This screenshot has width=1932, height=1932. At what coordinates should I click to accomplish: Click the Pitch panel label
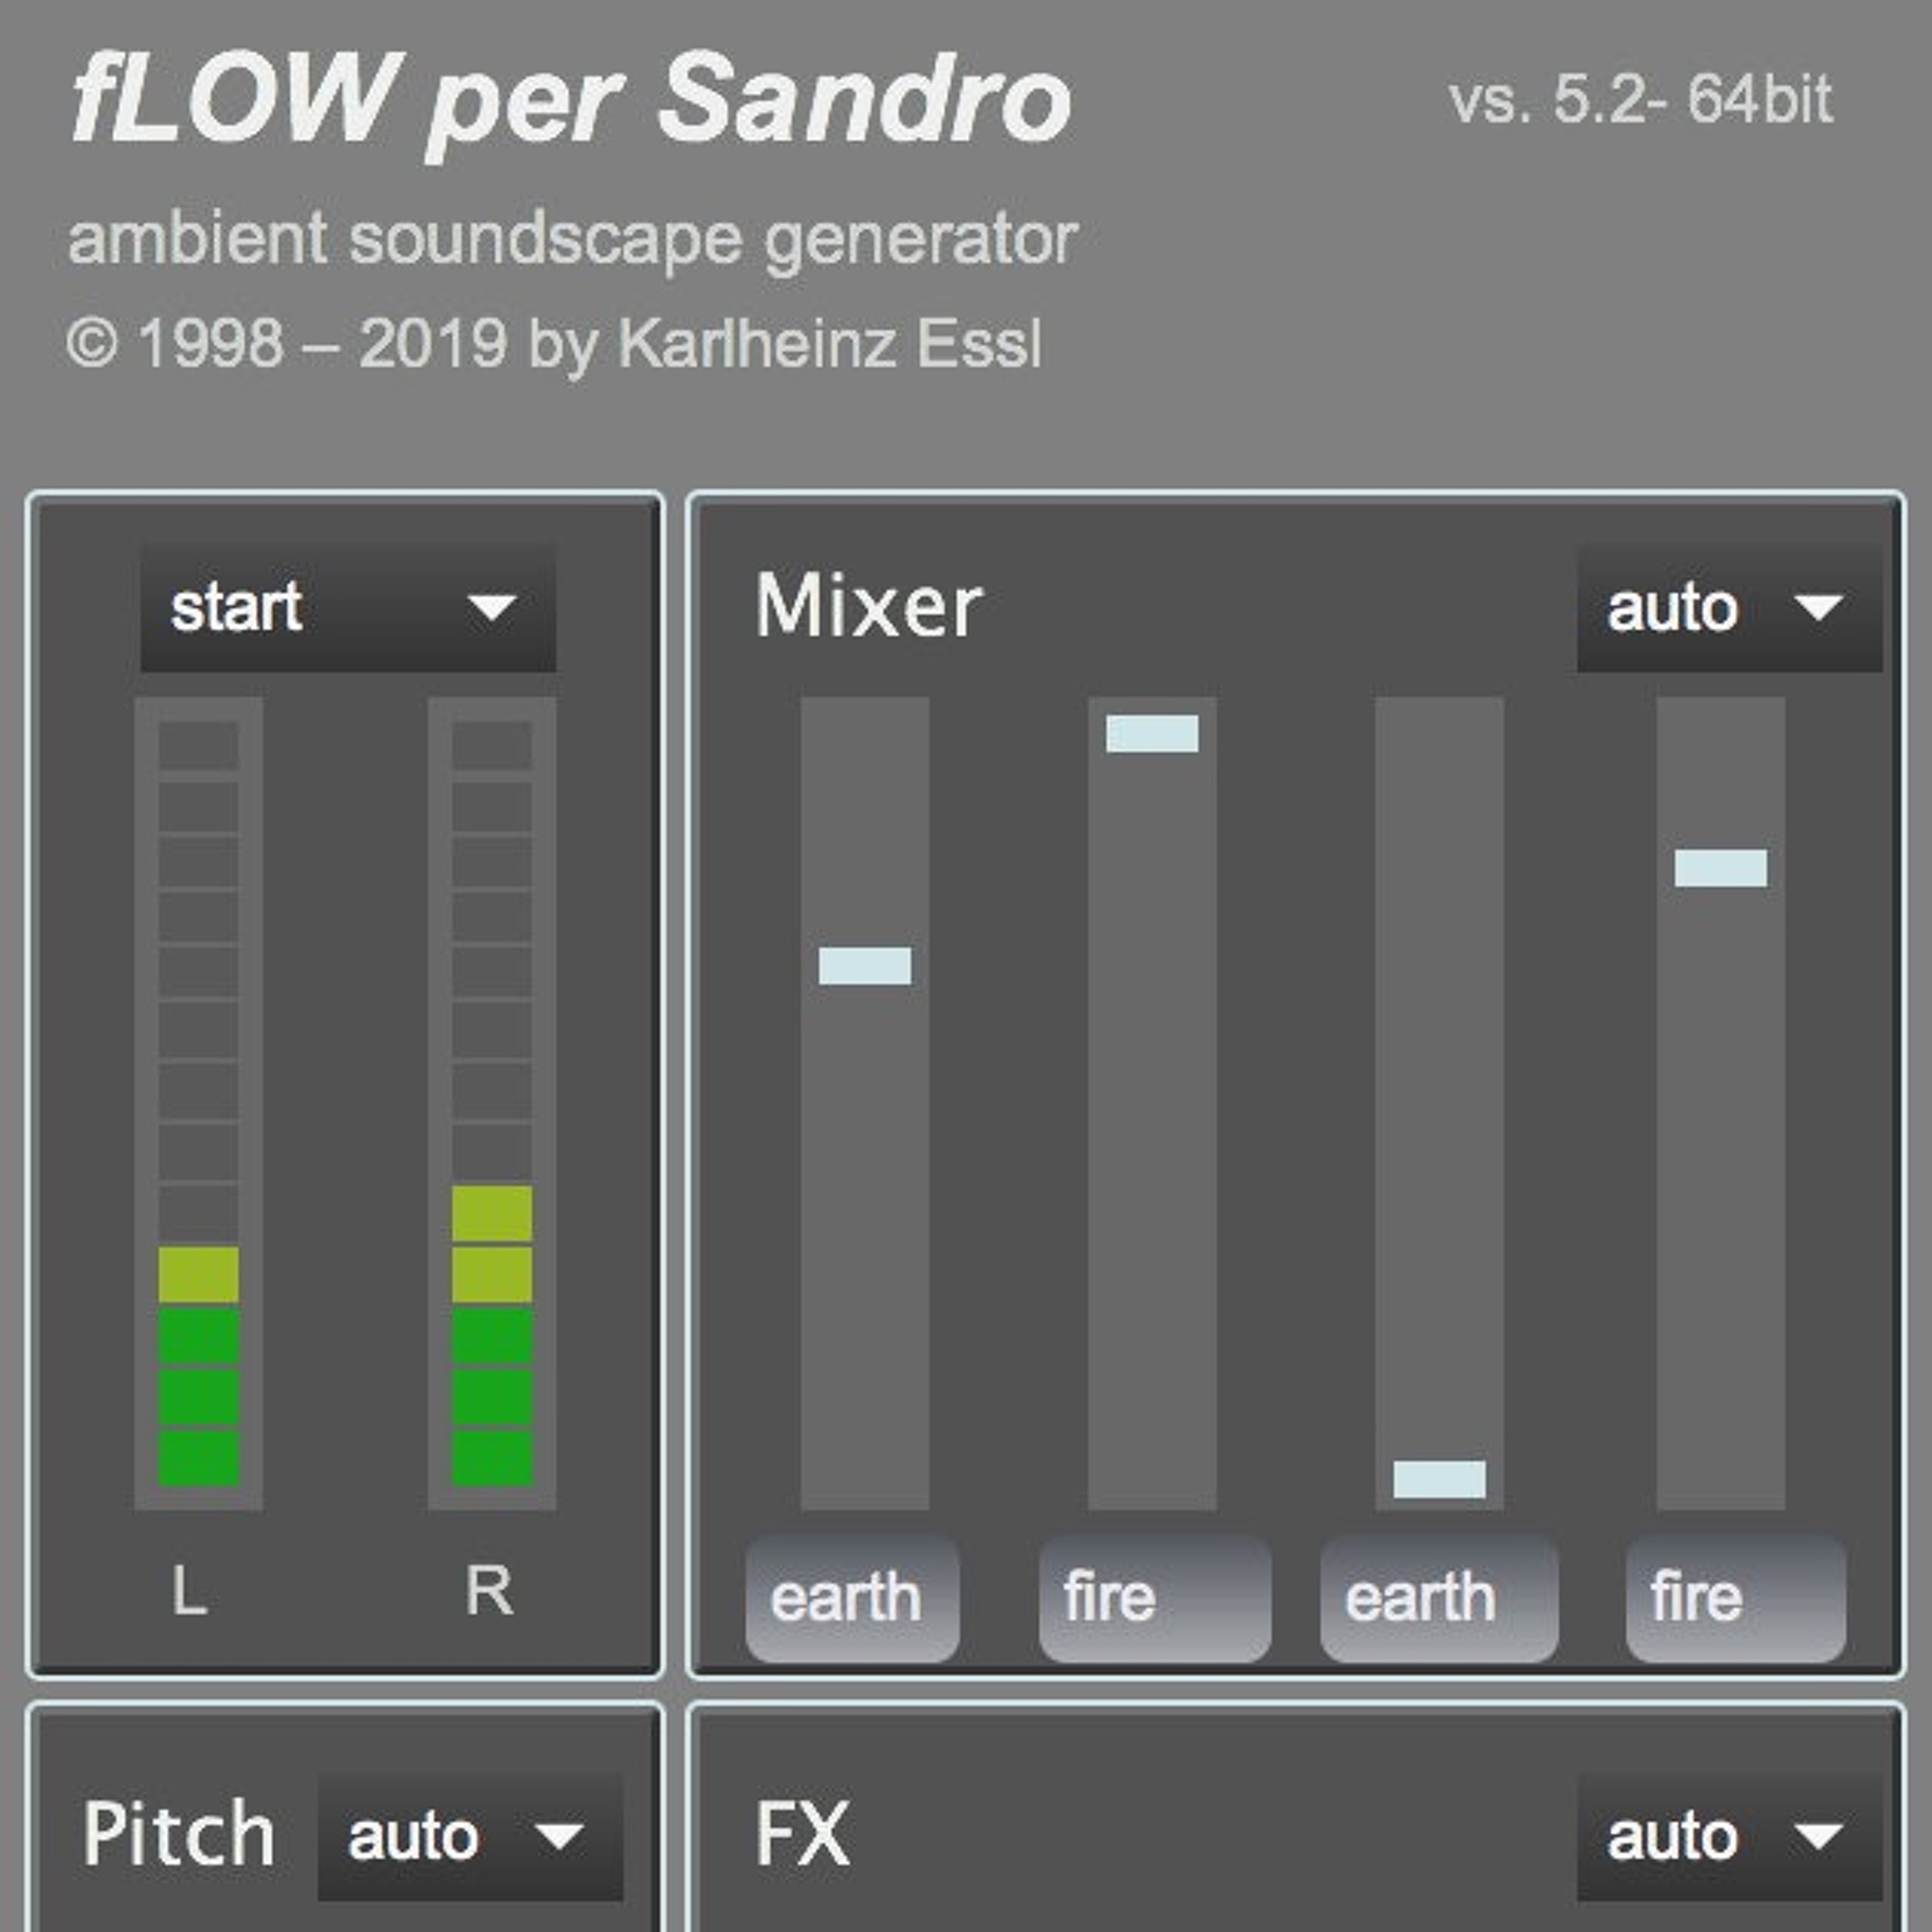point(179,1834)
